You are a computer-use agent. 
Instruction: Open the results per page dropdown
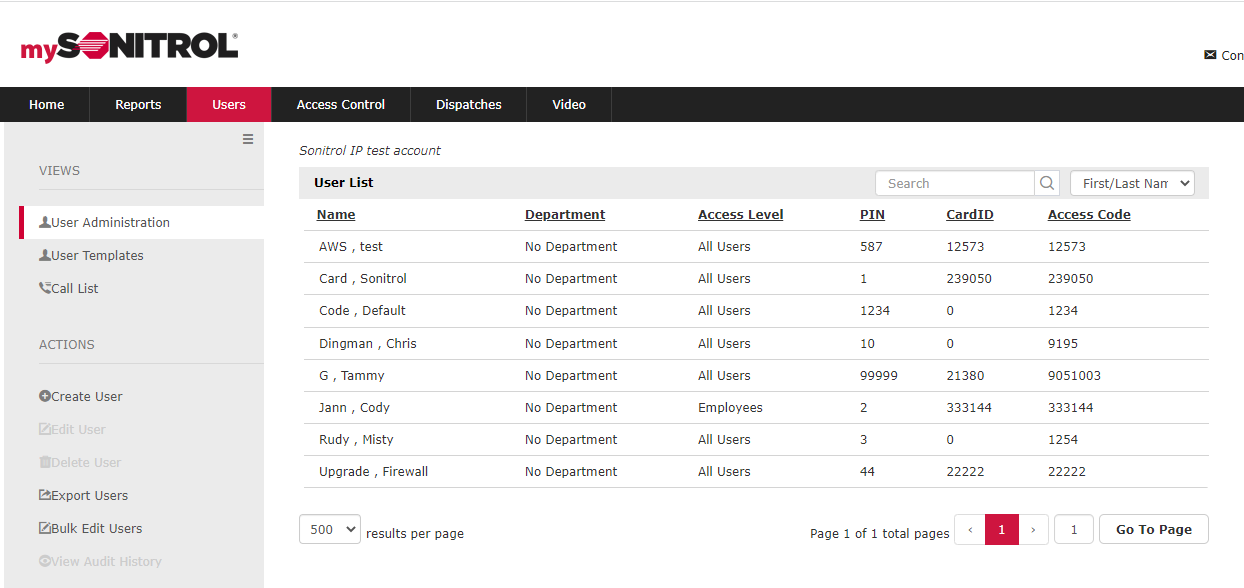pos(329,530)
